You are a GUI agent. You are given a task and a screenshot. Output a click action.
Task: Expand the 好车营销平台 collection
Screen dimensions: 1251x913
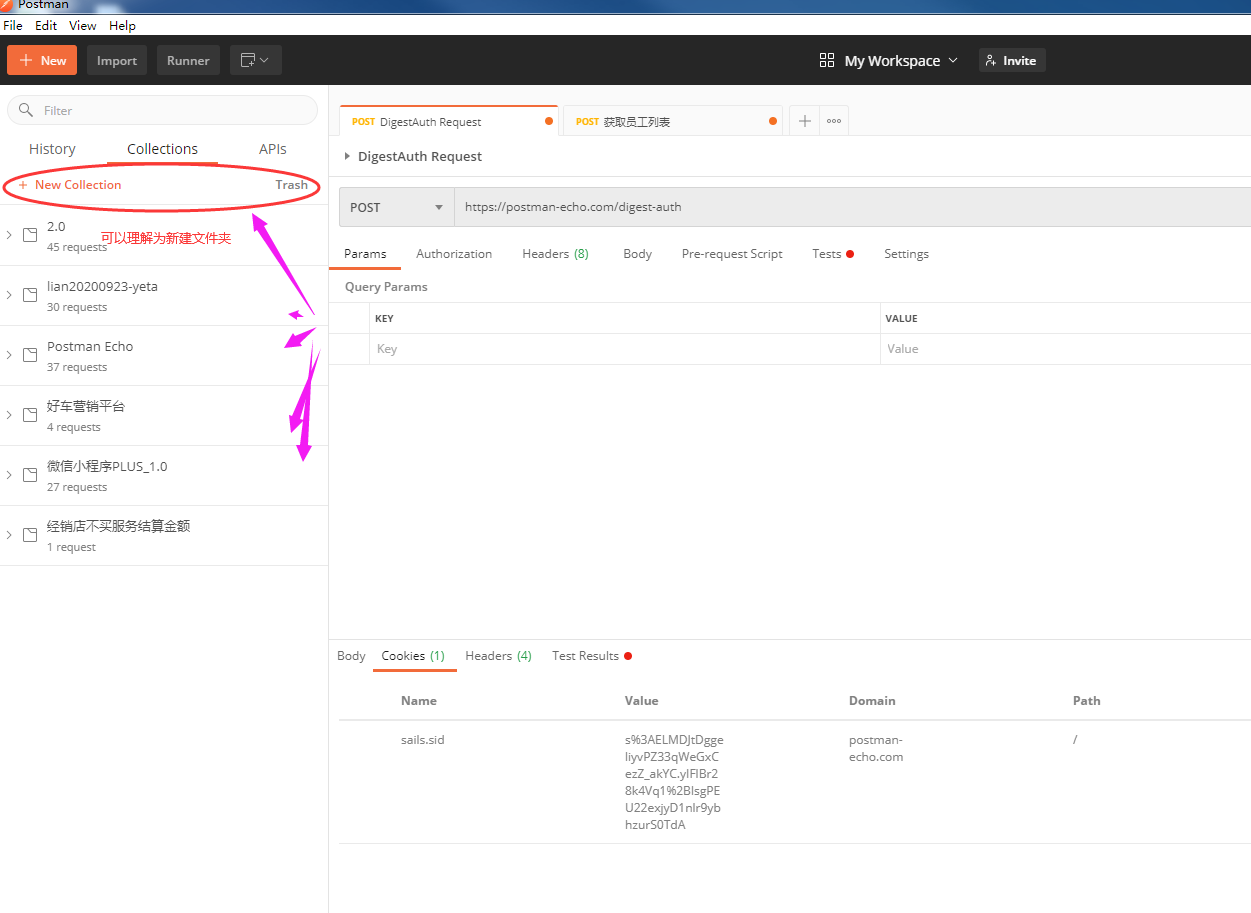pos(9,415)
